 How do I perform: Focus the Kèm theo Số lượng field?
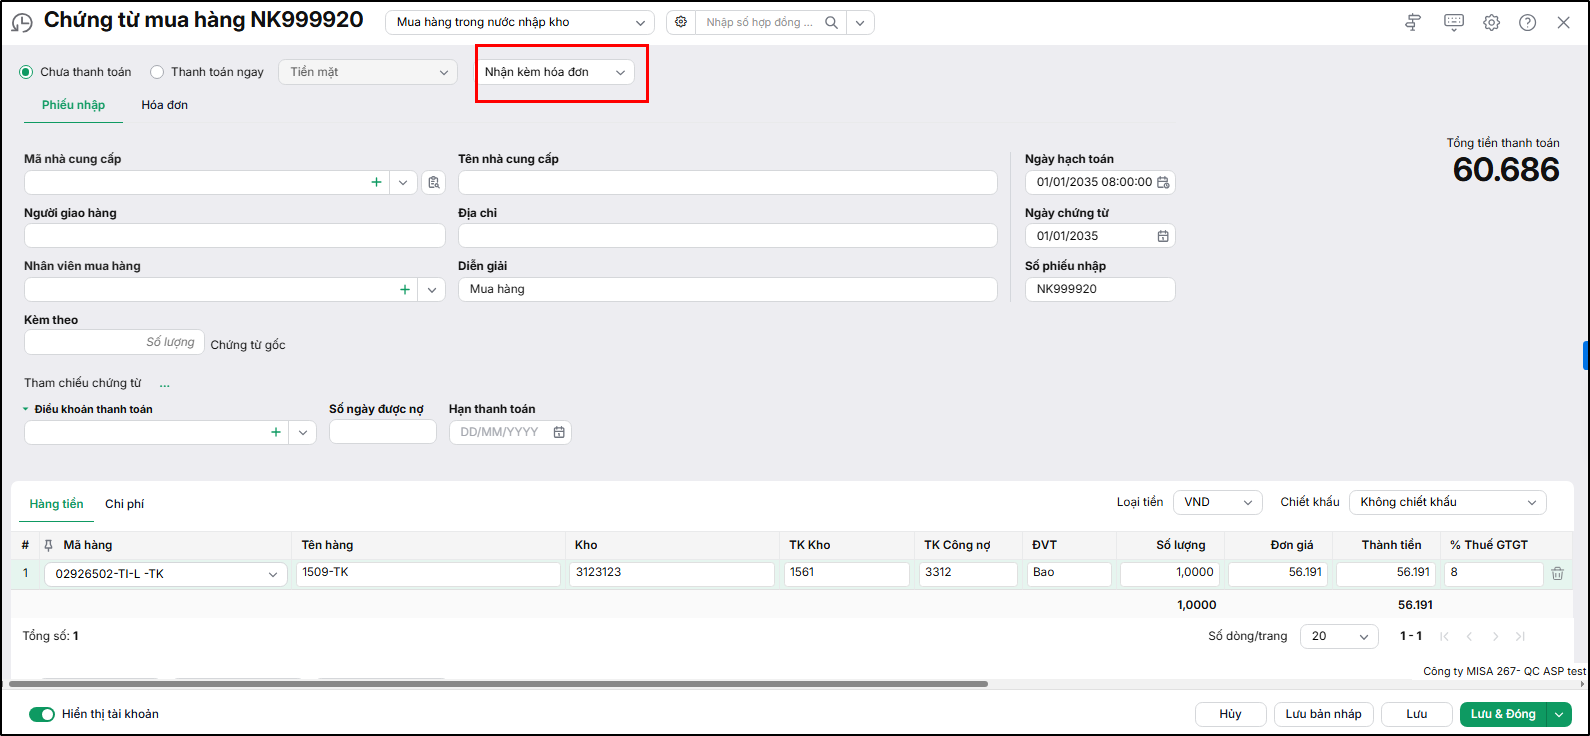[114, 342]
